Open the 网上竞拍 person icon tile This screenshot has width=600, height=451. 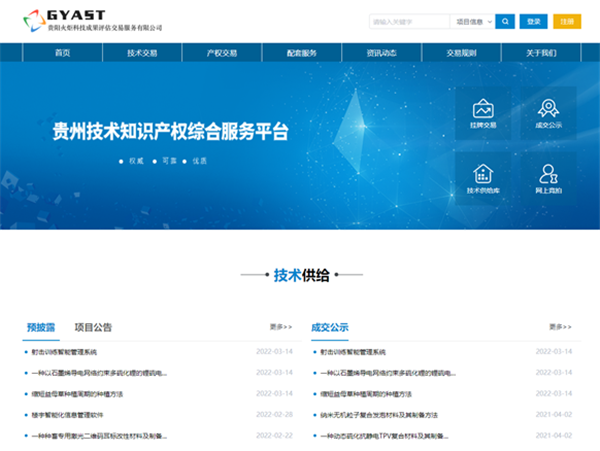(548, 177)
